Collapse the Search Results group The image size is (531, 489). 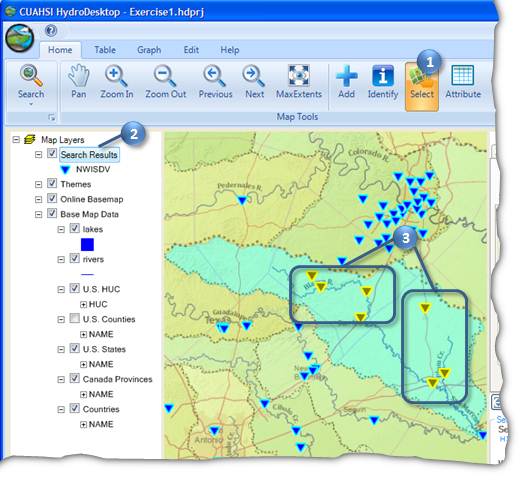click(x=39, y=154)
